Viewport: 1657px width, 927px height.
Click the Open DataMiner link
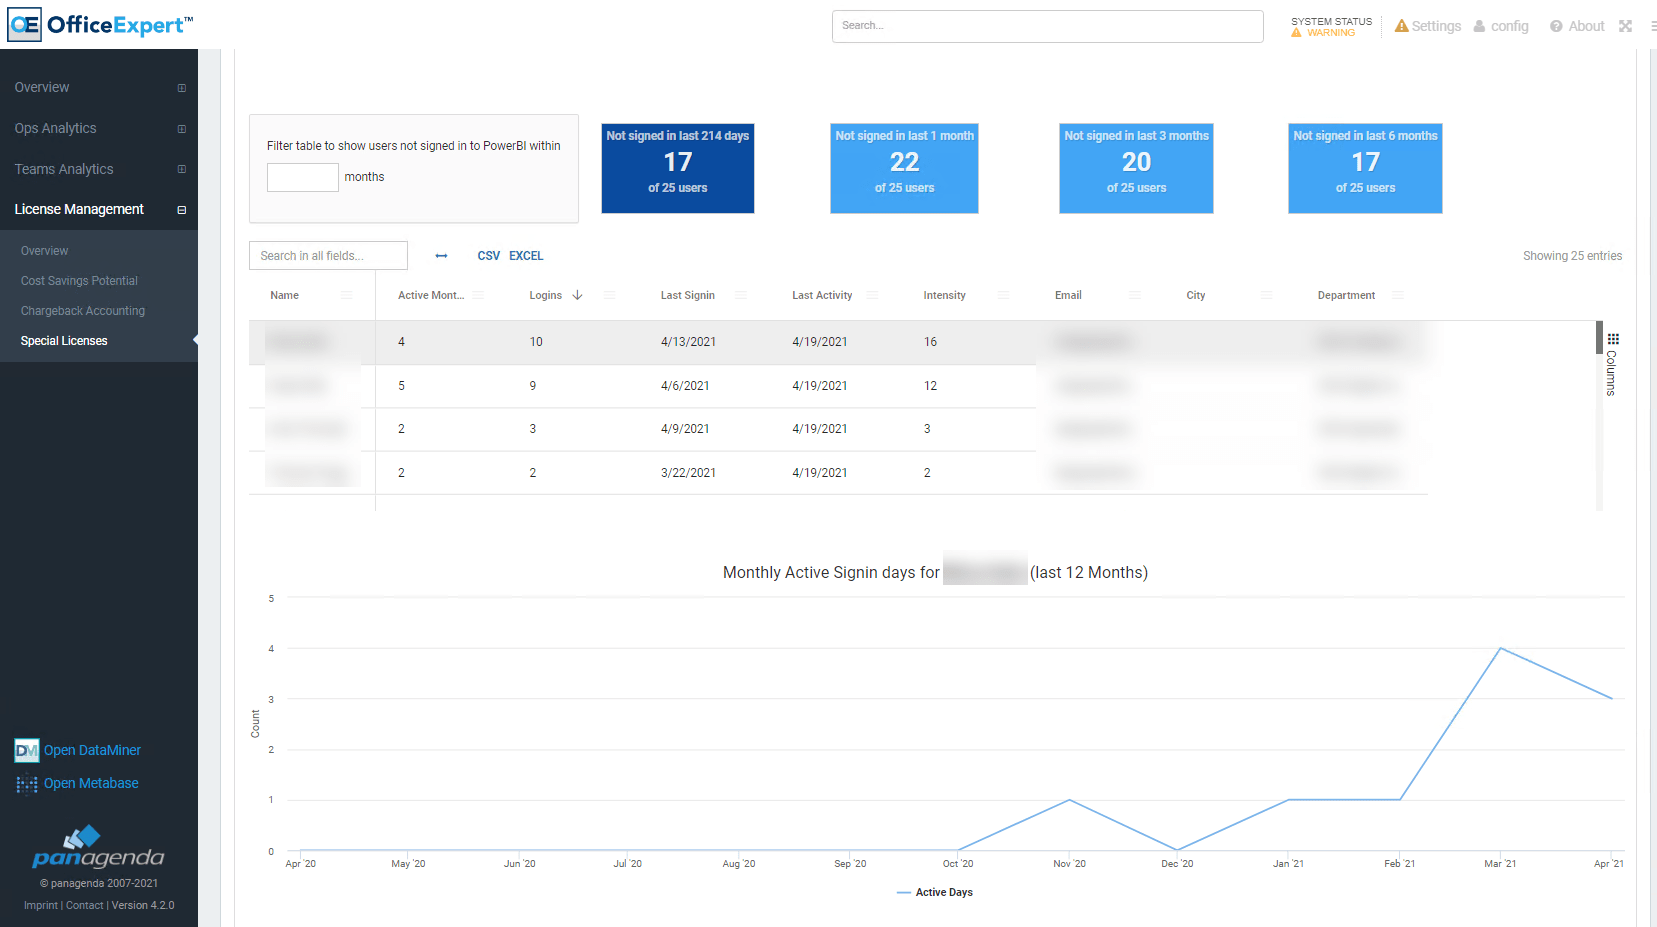pos(78,750)
